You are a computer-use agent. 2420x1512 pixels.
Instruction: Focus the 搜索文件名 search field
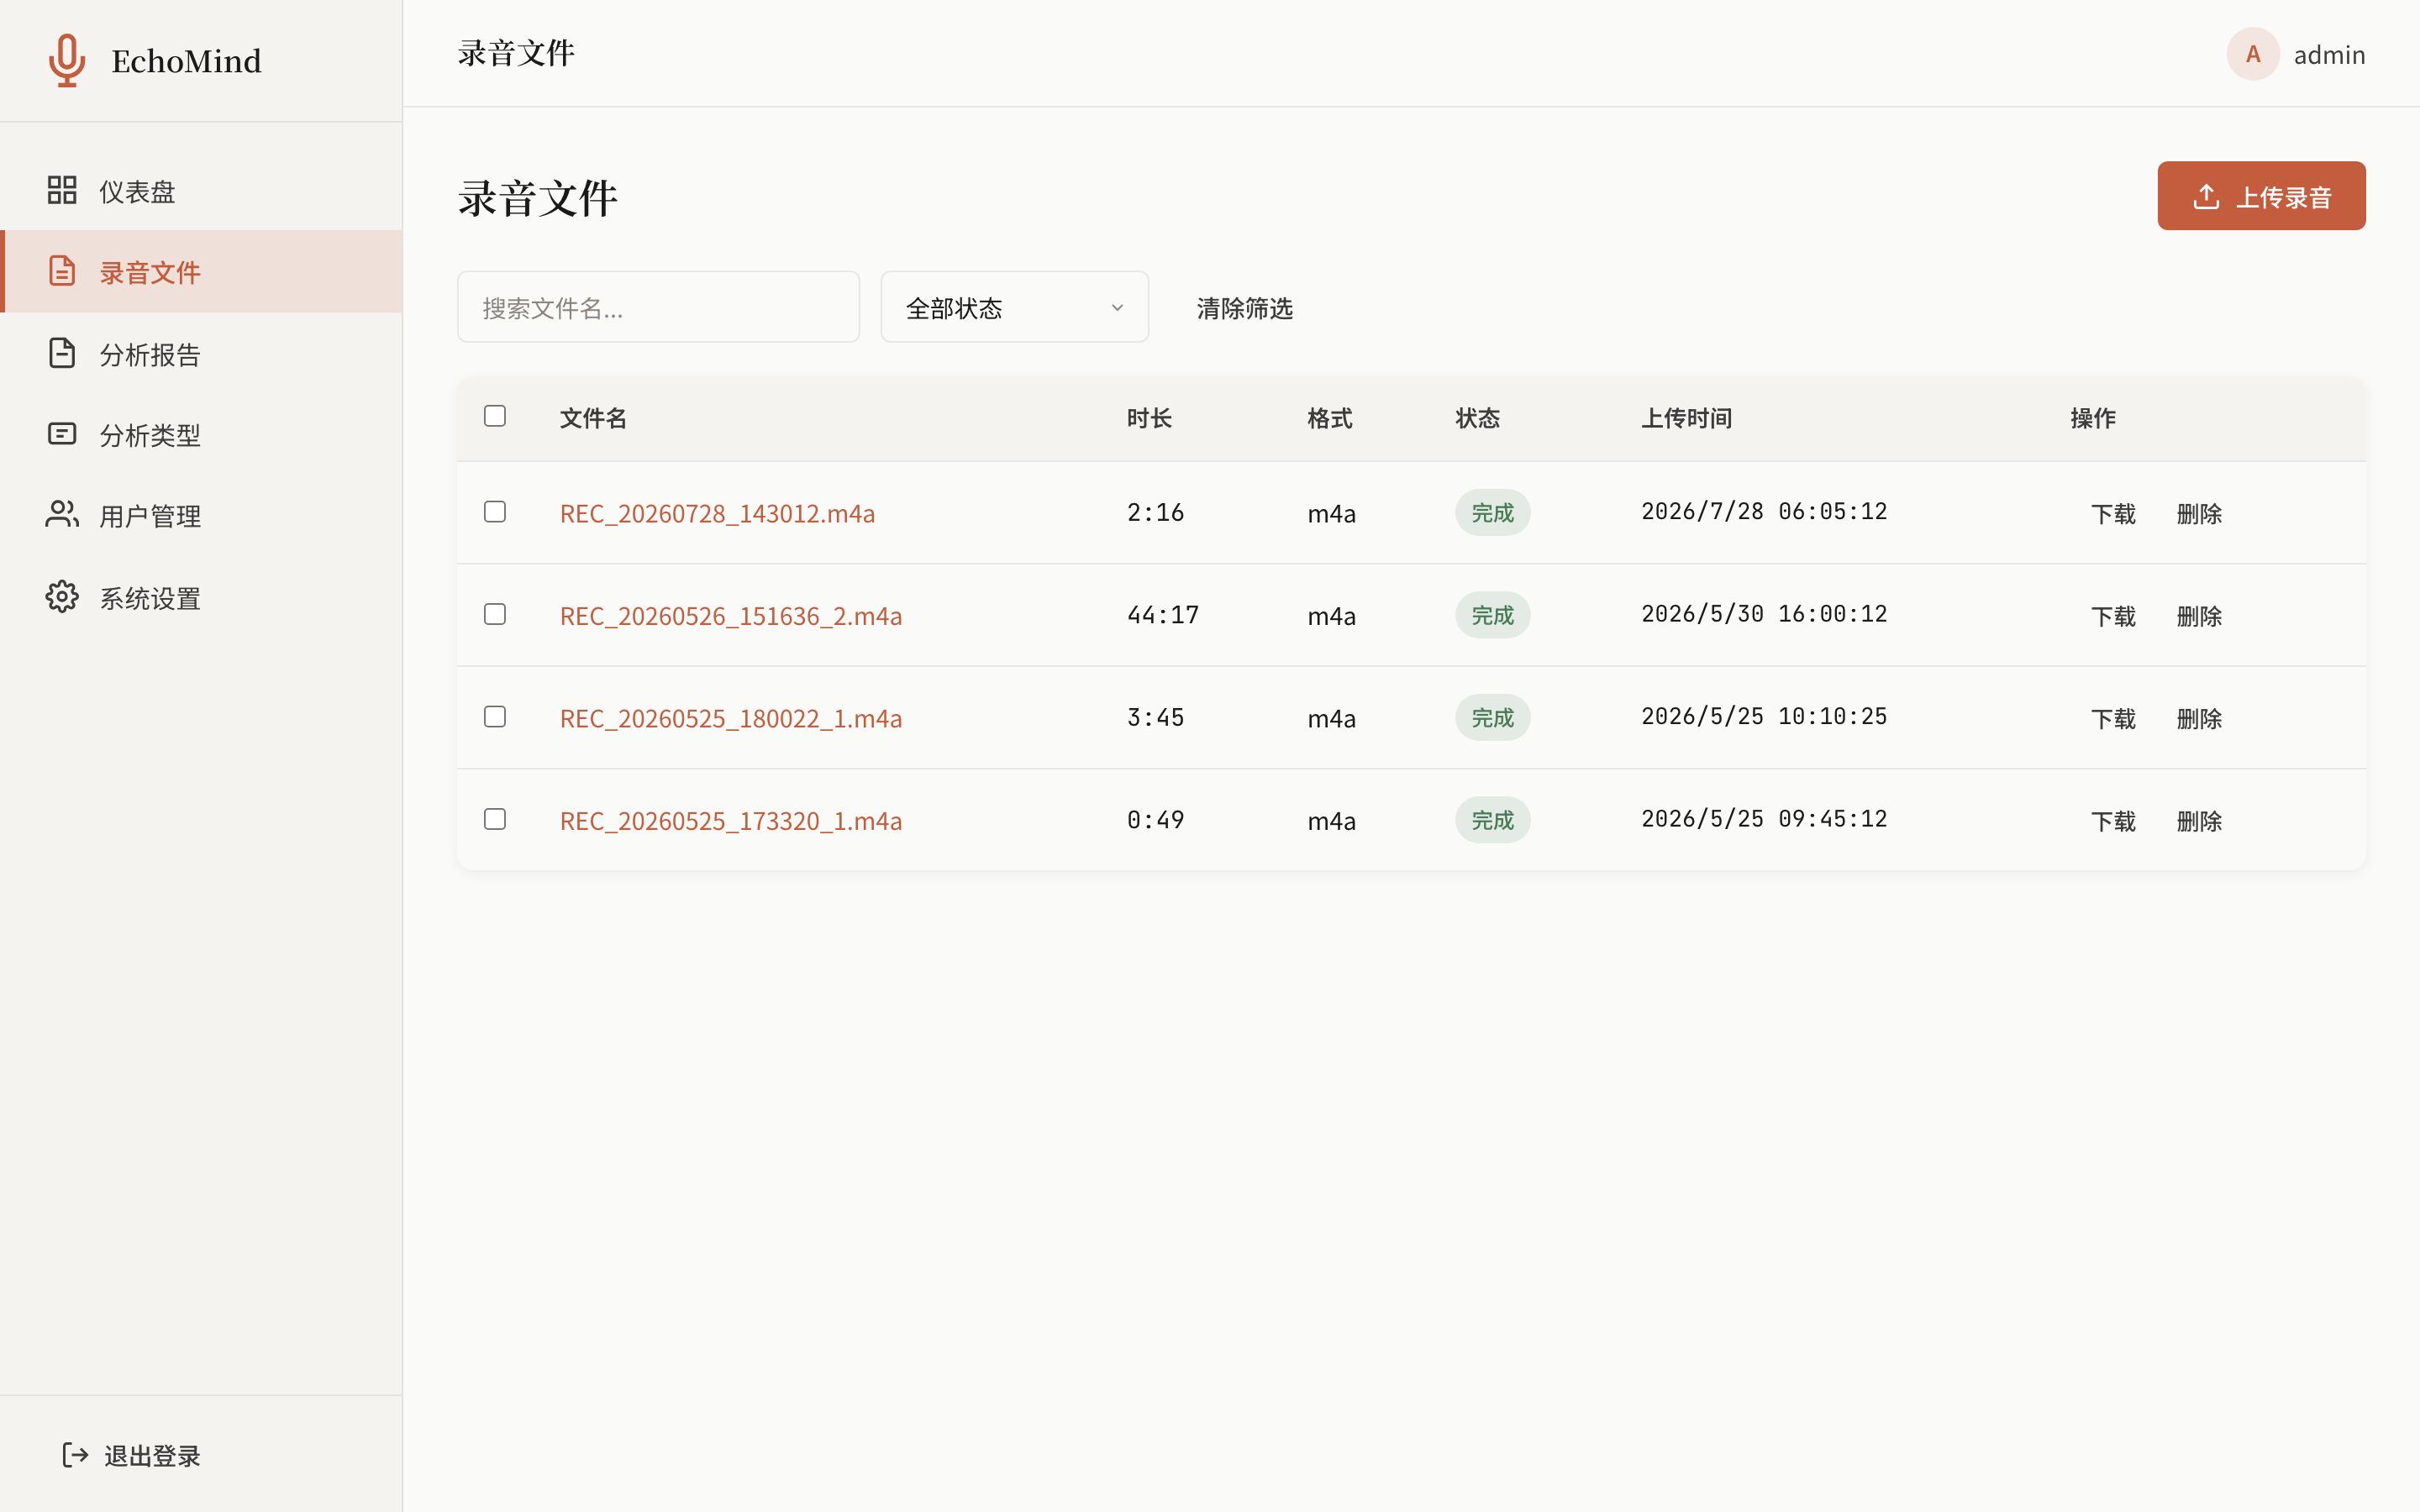[658, 307]
